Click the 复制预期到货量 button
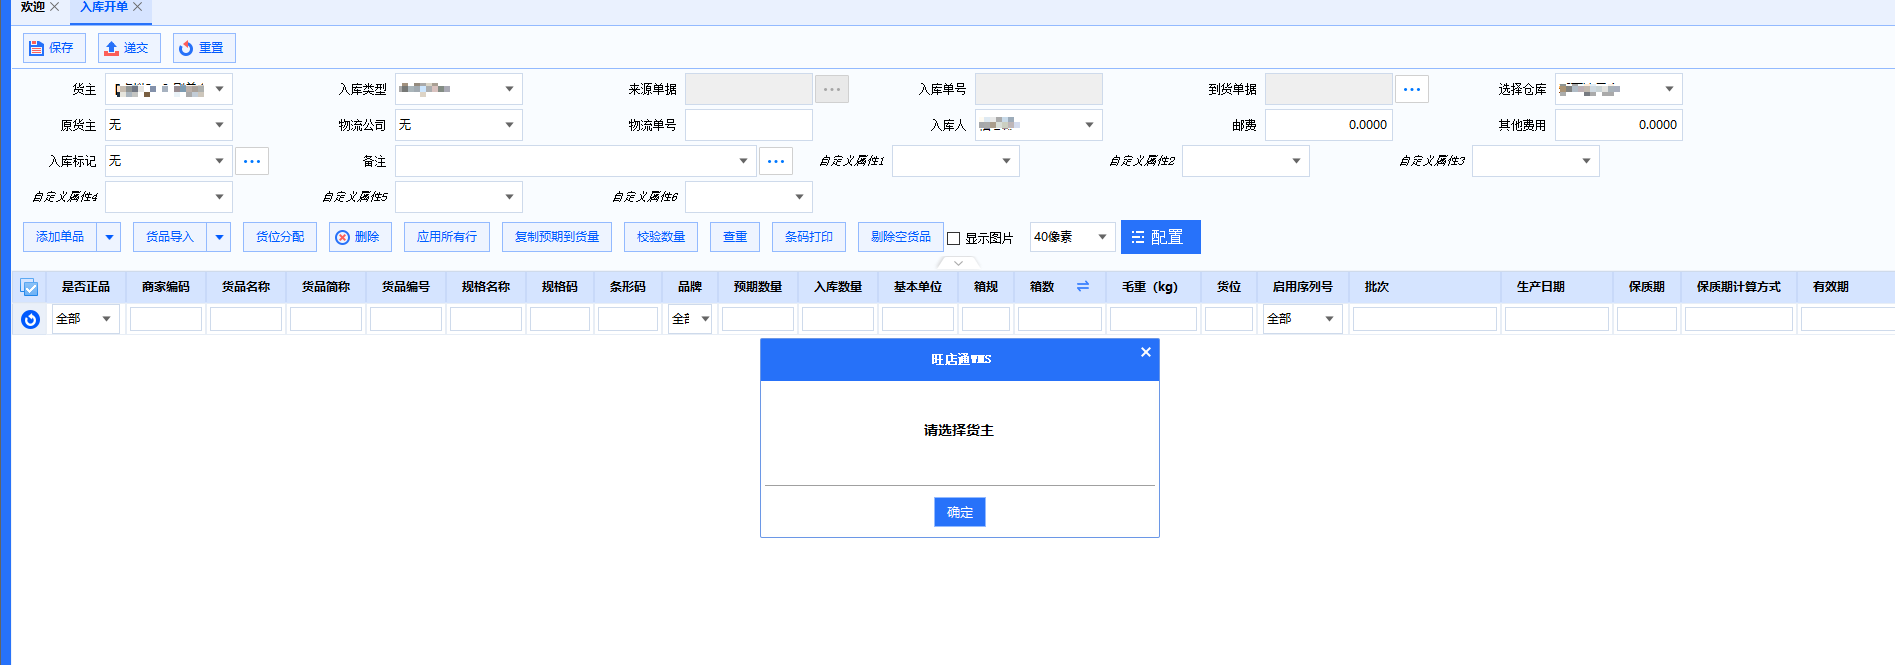This screenshot has height=665, width=1895. click(x=557, y=237)
